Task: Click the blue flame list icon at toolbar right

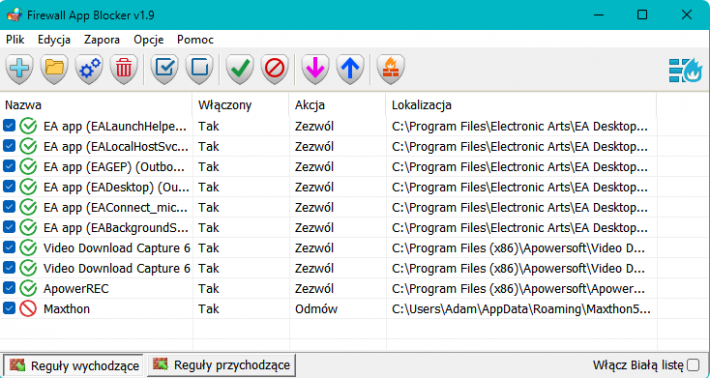Action: (x=686, y=70)
